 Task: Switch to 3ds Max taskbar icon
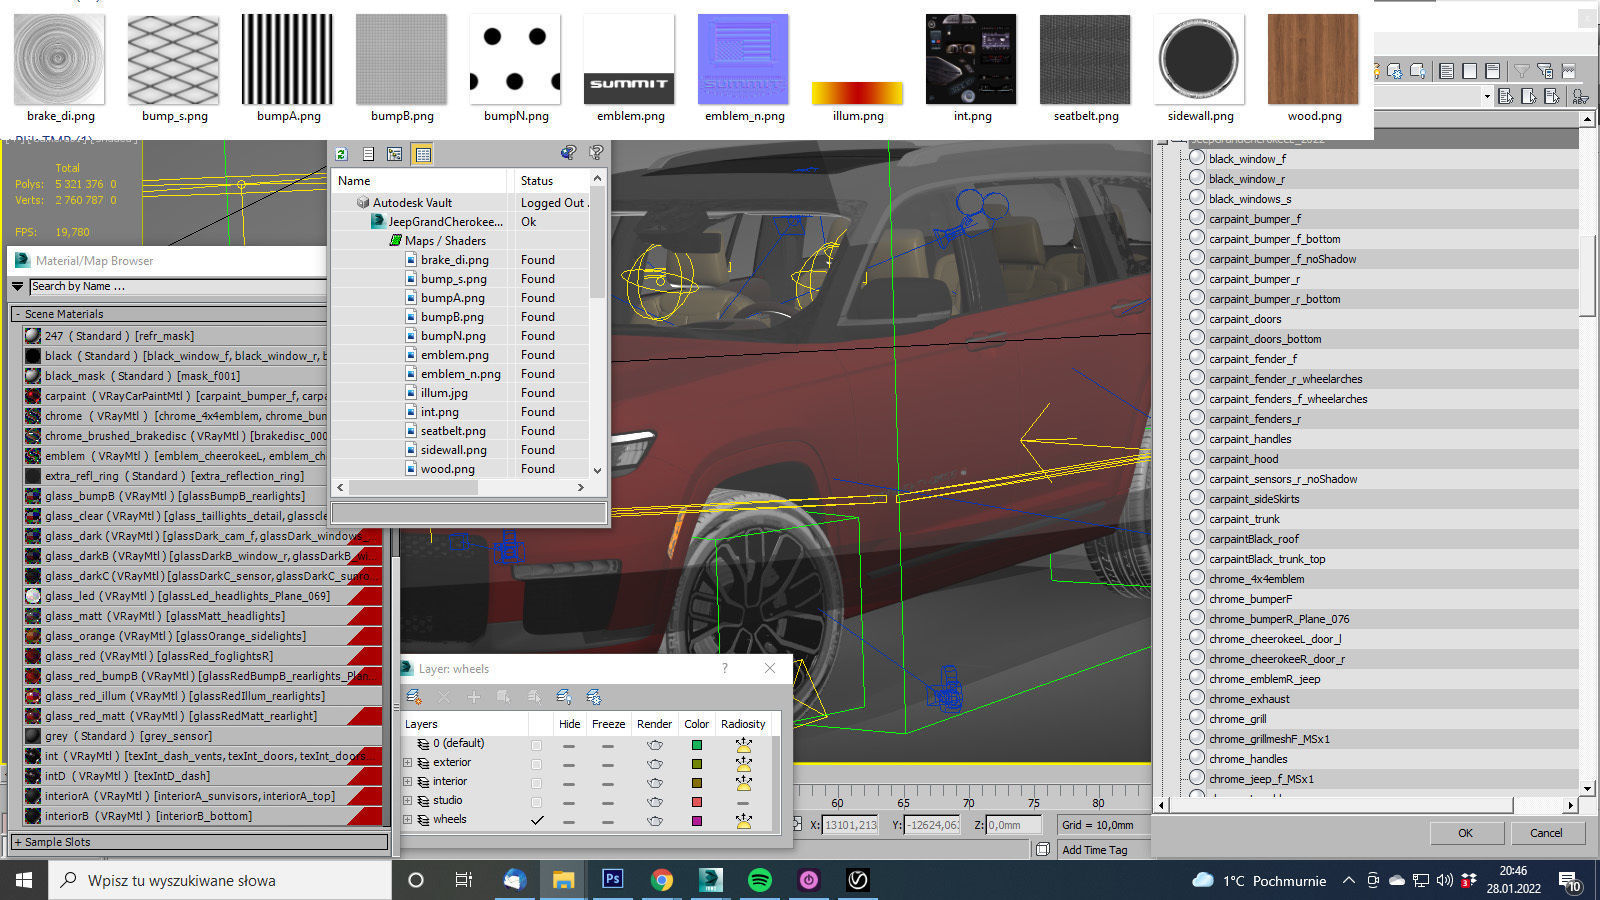[710, 880]
